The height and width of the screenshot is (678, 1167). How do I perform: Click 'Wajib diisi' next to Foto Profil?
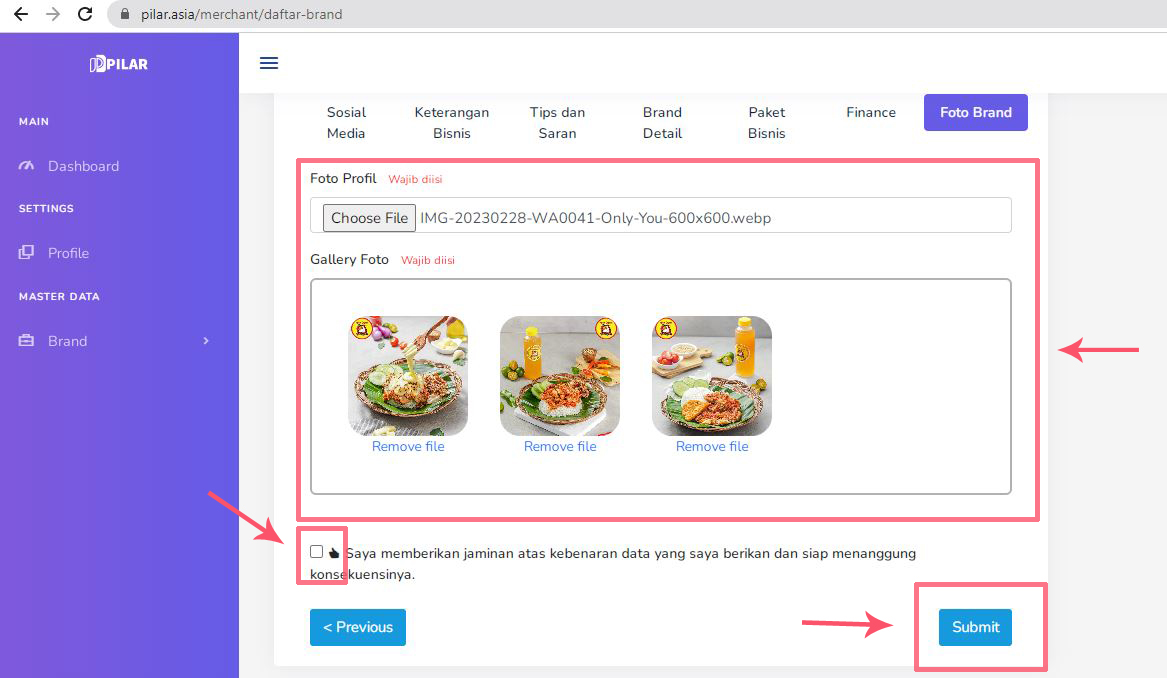pyautogui.click(x=415, y=179)
